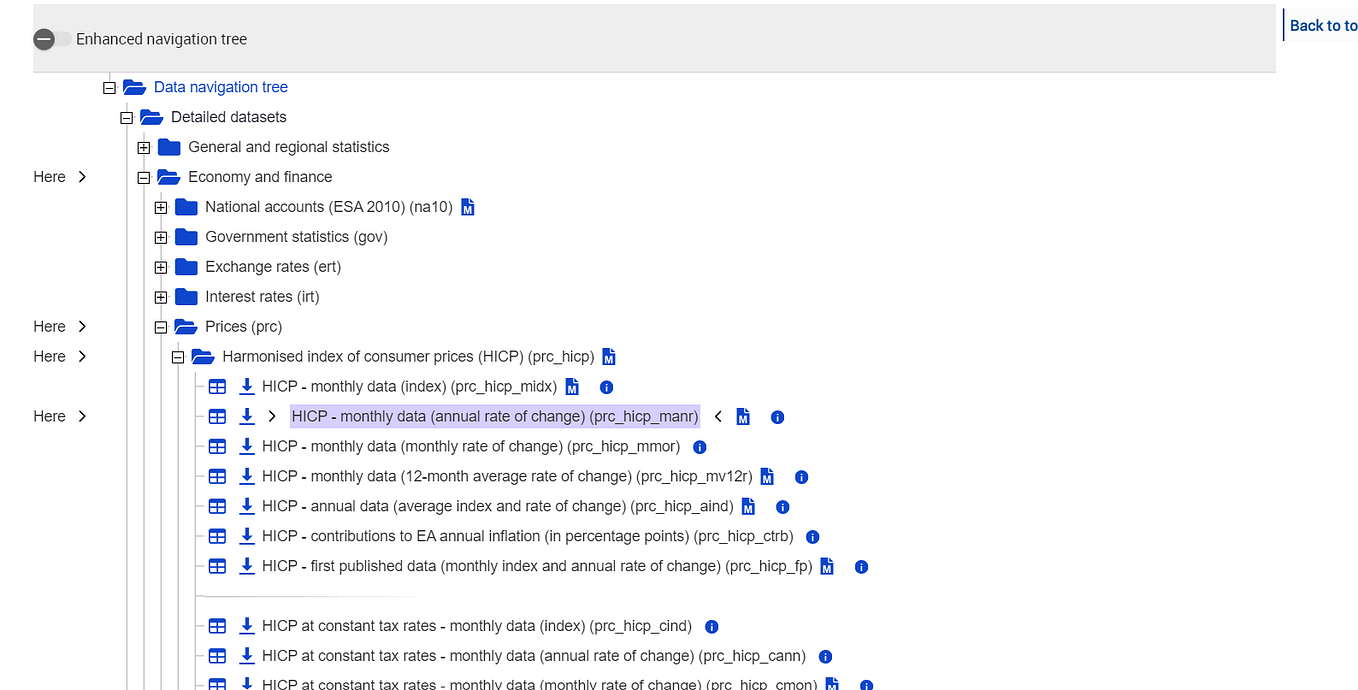Open metadata for National accounts (na10)
Screen dimensions: 1358x690
tap(466, 207)
